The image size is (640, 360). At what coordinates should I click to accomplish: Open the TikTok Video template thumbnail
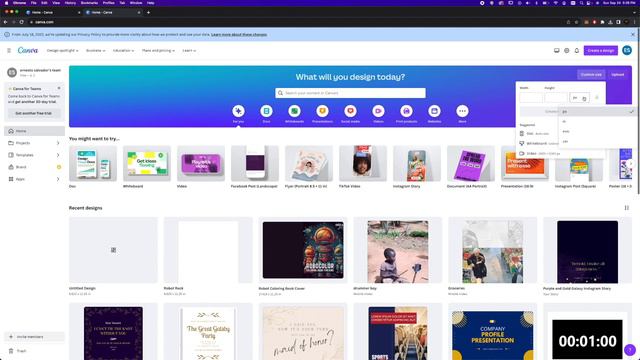[x=362, y=163]
